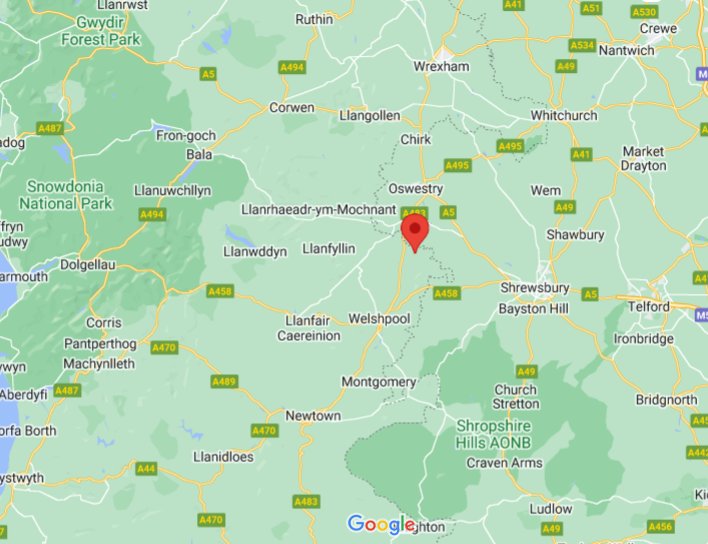This screenshot has height=544, width=708.
Task: Click the A458 road shield near Shrewsbury
Action: coord(446,293)
